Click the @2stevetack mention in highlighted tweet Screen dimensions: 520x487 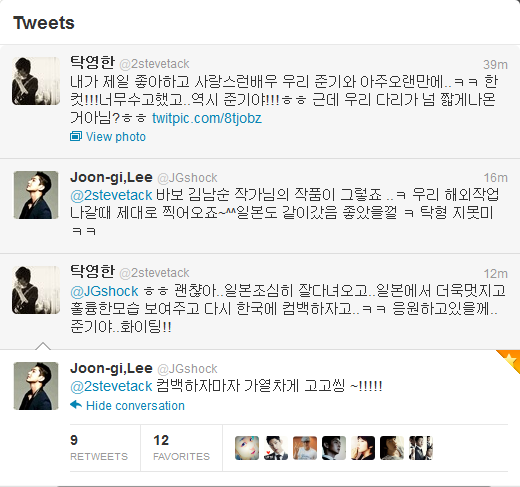click(x=111, y=386)
